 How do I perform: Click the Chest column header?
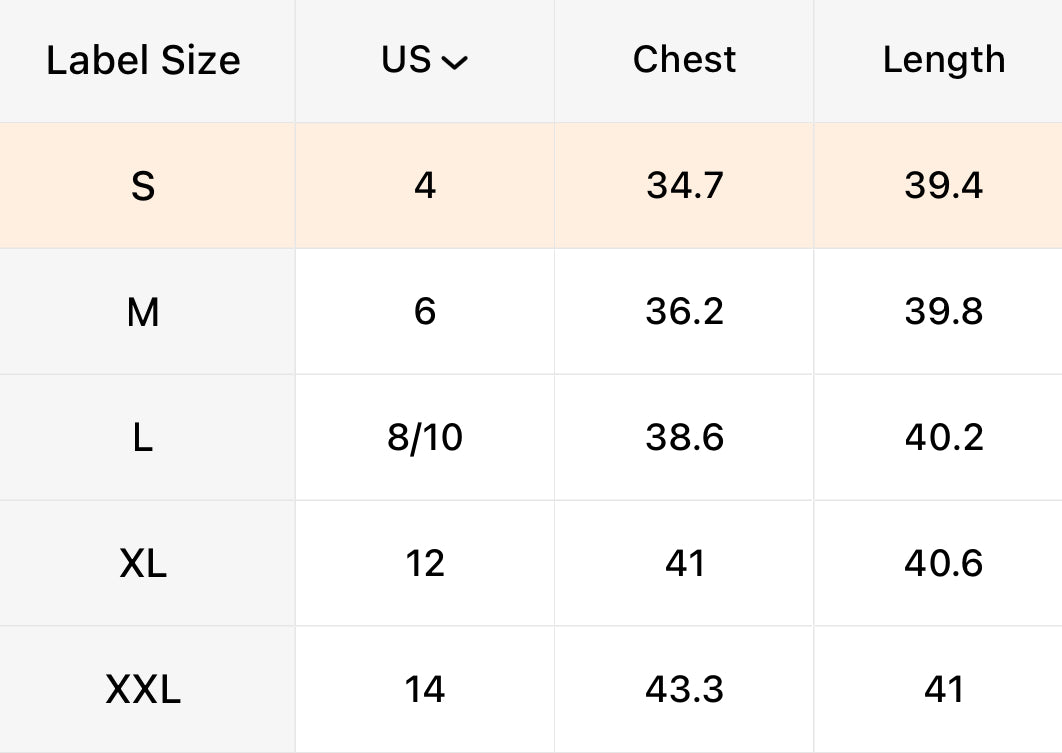684,60
